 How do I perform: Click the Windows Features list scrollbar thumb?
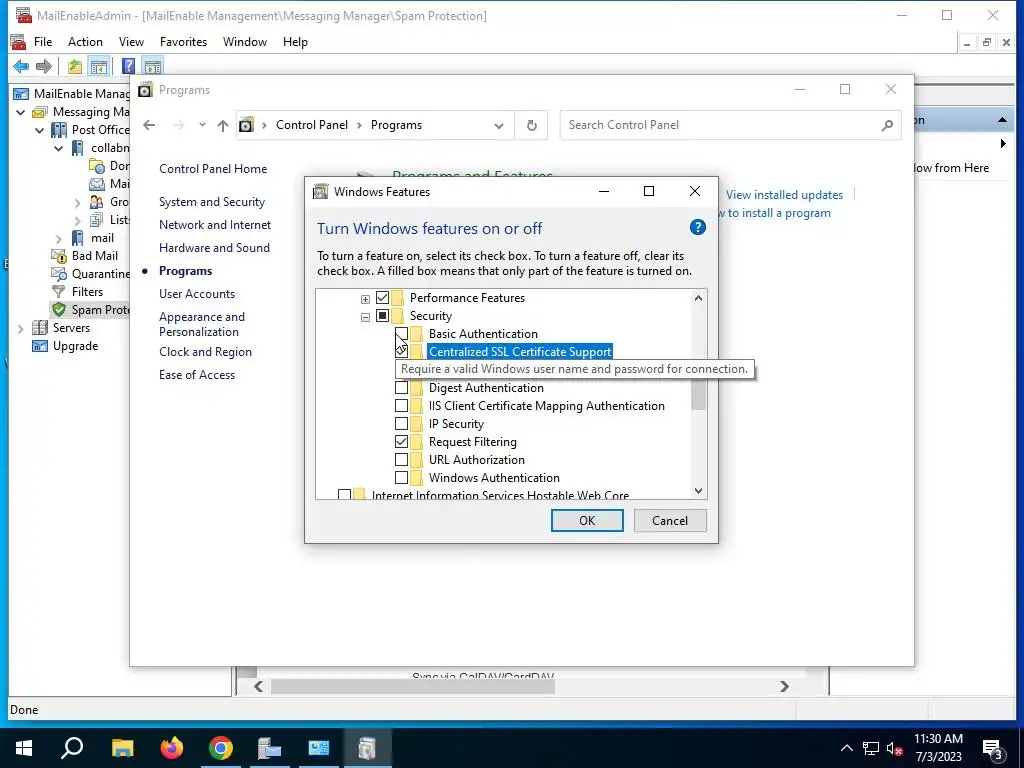698,392
